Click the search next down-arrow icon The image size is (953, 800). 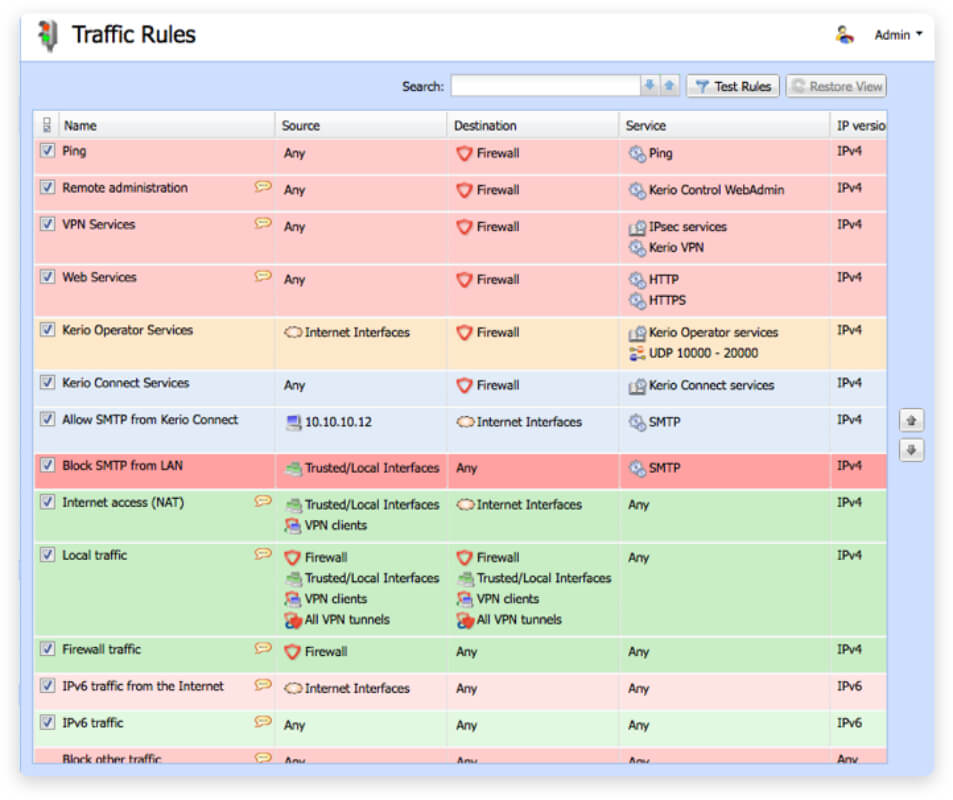coord(650,85)
